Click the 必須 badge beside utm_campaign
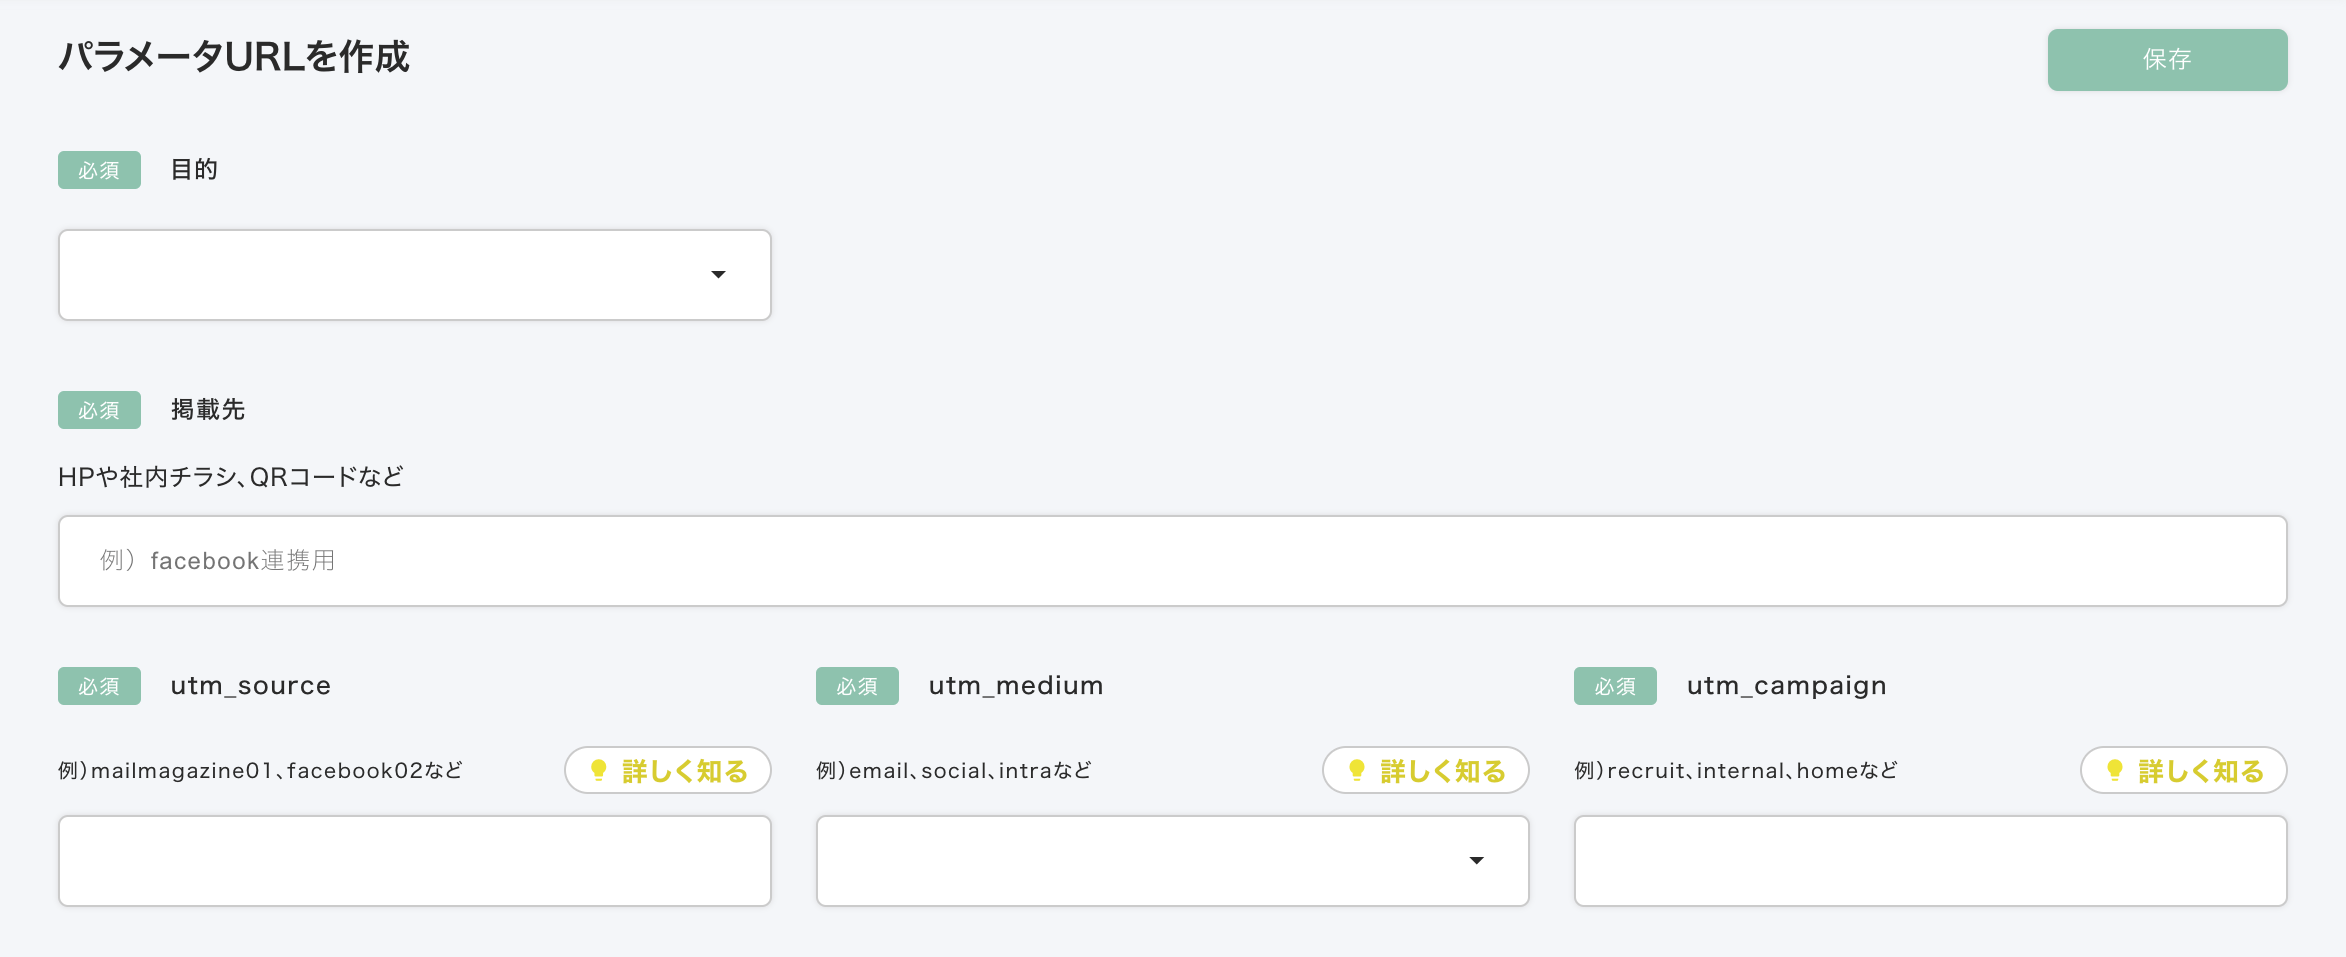Screen dimensions: 2346x957 (x=1615, y=686)
